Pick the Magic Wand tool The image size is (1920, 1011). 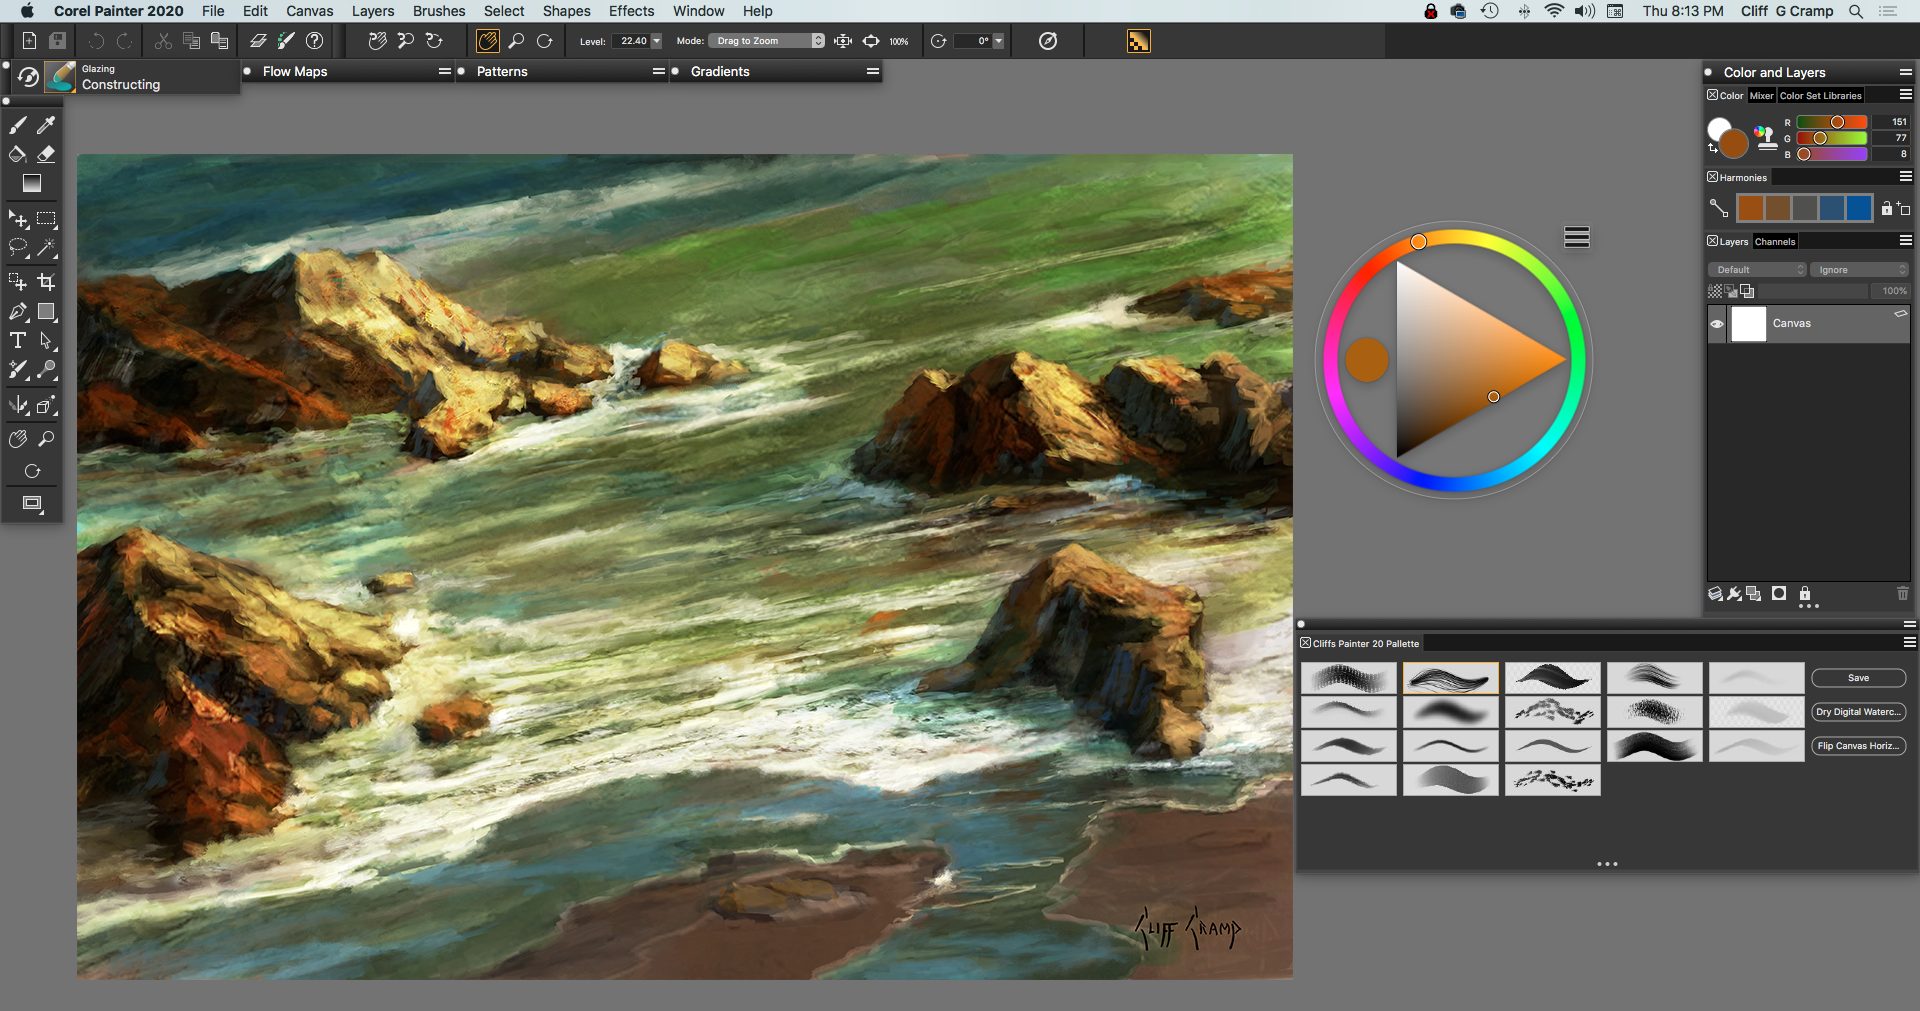click(x=46, y=248)
